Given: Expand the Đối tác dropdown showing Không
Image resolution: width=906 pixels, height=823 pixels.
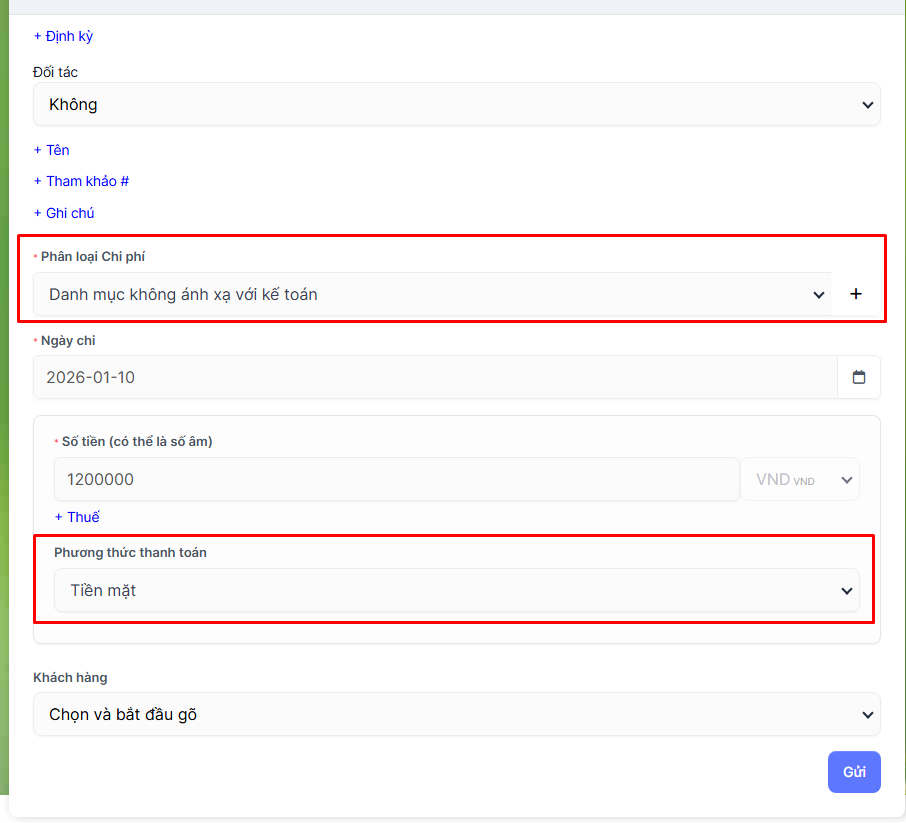Looking at the screenshot, I should (456, 104).
